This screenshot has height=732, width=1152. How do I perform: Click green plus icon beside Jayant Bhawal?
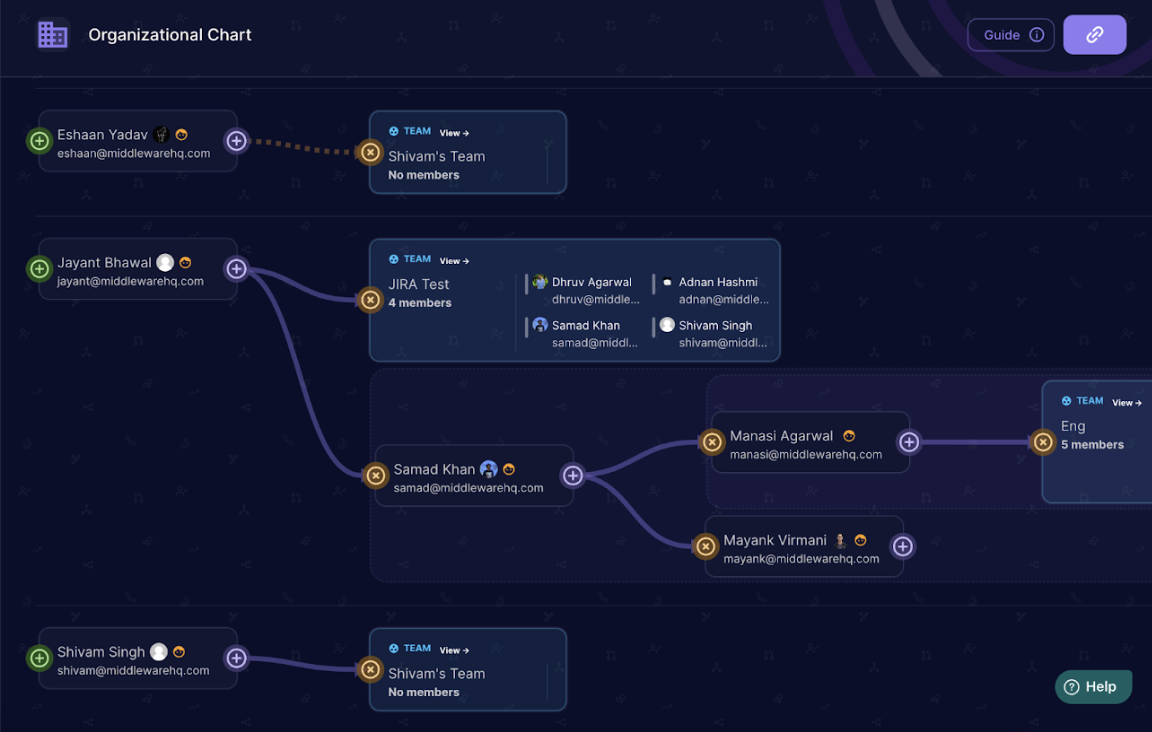point(39,269)
